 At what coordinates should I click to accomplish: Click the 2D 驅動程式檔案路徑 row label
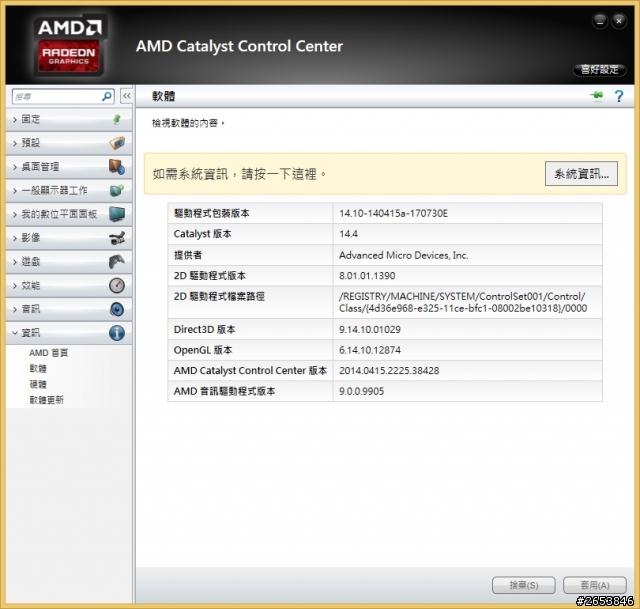coord(219,297)
